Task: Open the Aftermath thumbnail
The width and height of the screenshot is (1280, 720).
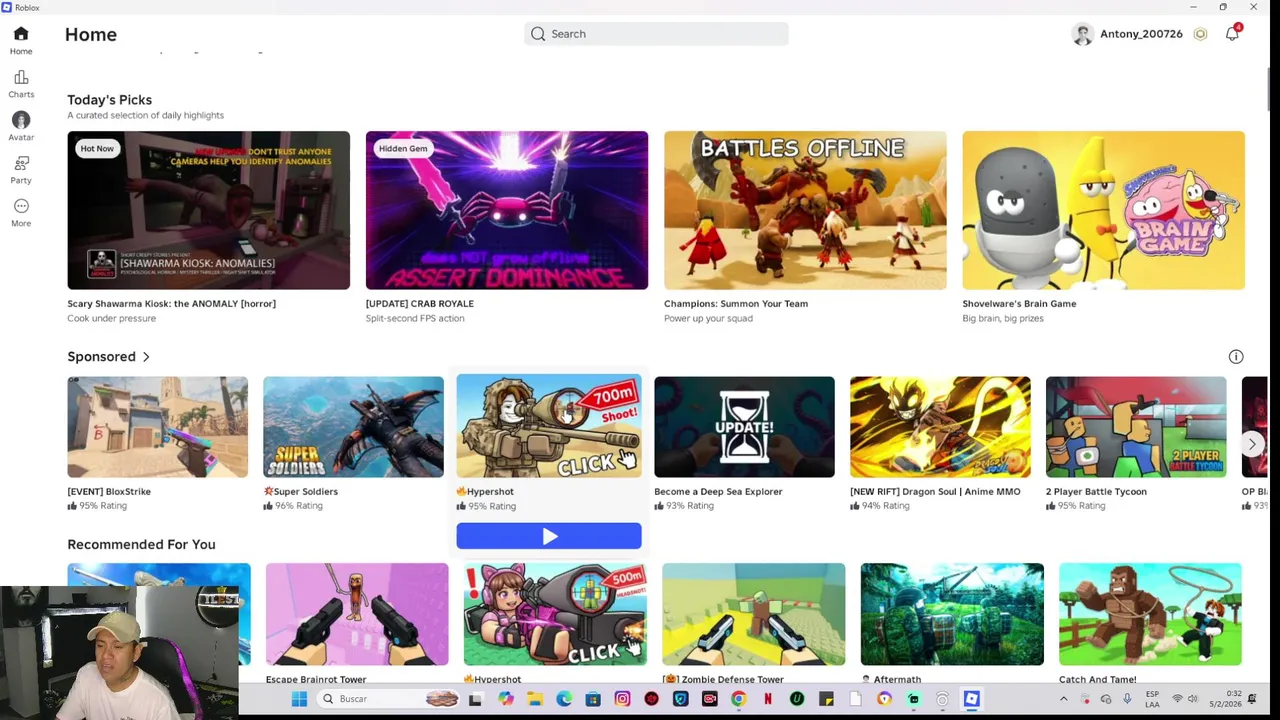Action: [x=952, y=614]
